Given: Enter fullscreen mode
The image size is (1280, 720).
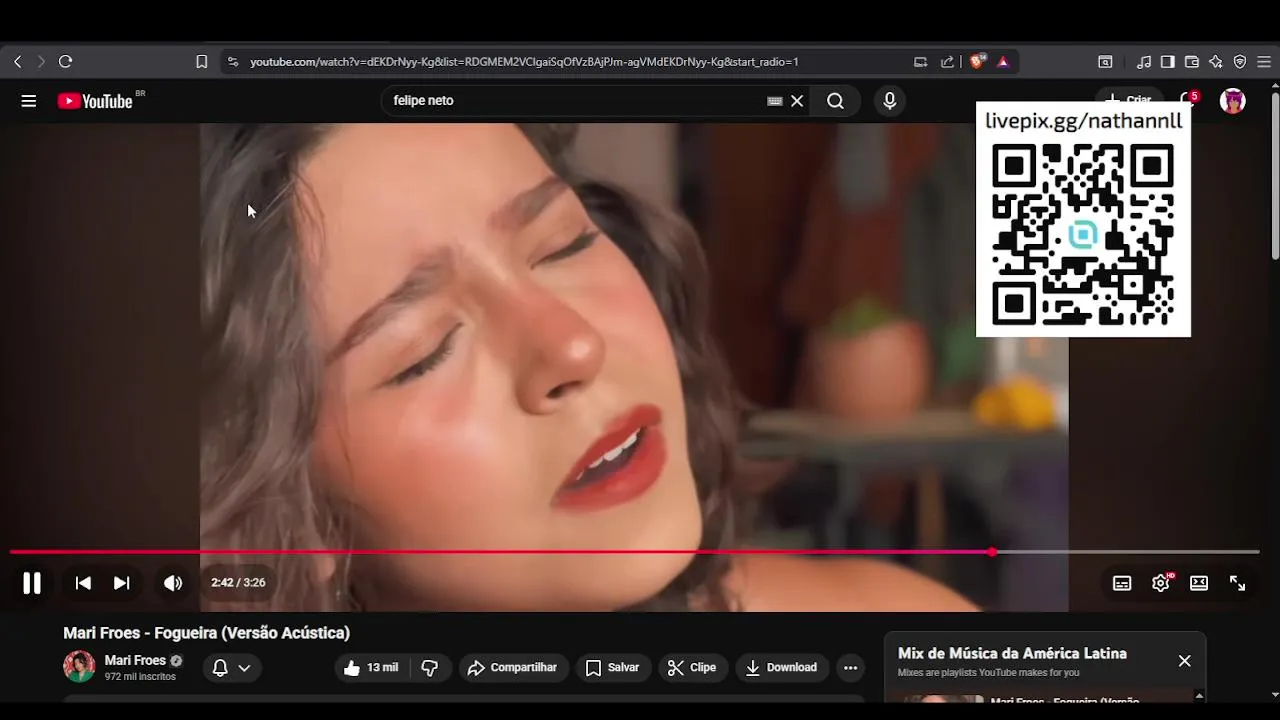Looking at the screenshot, I should (1237, 583).
